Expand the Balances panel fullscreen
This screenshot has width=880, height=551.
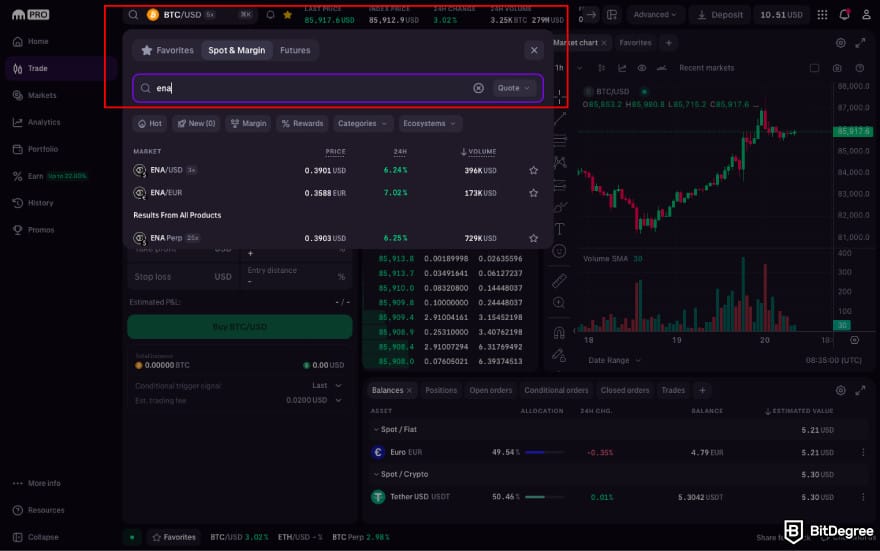point(860,390)
